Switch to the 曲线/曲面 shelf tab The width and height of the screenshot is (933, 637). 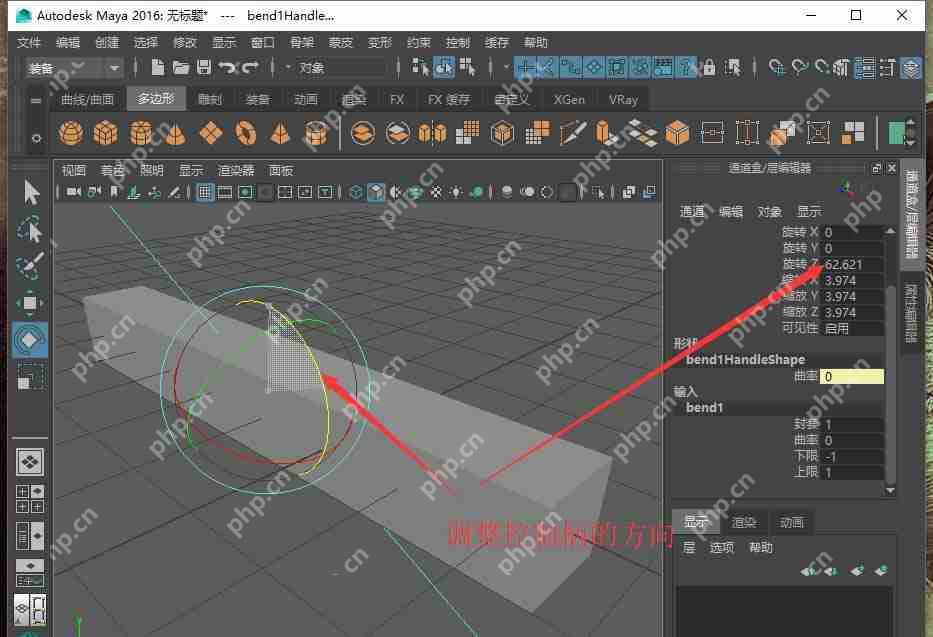[87, 99]
